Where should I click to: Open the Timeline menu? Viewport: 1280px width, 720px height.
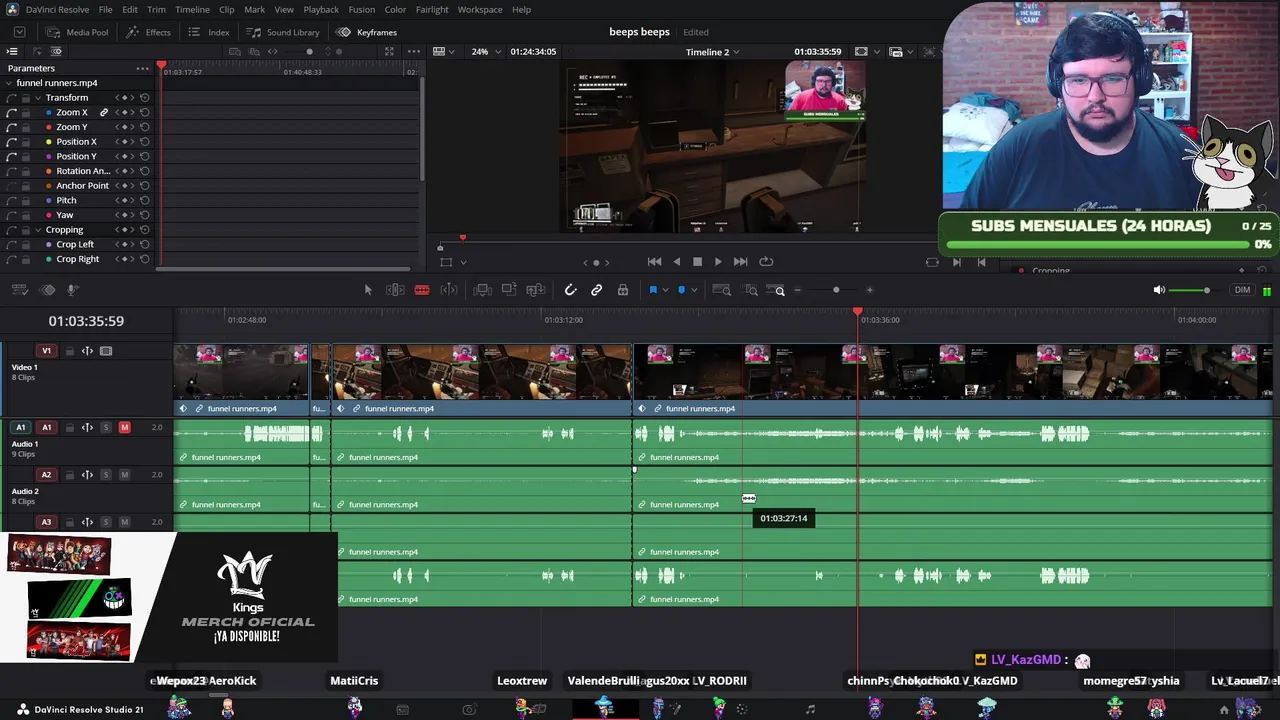pos(192,9)
